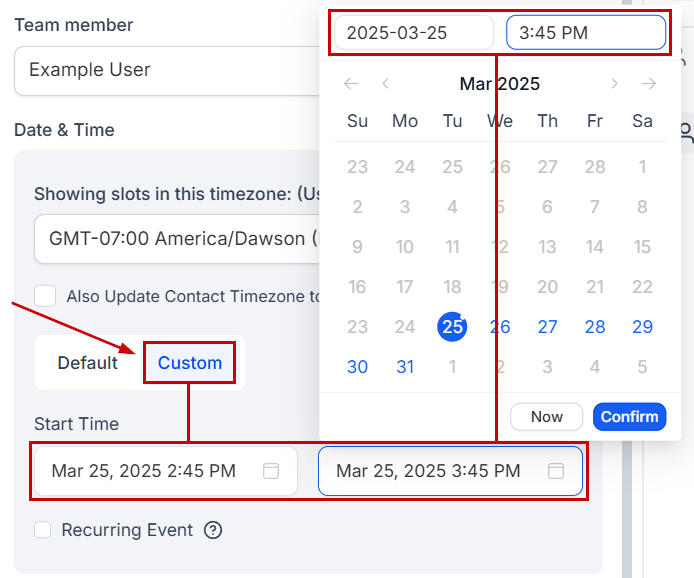Select March 31 in the calendar

pyautogui.click(x=405, y=367)
